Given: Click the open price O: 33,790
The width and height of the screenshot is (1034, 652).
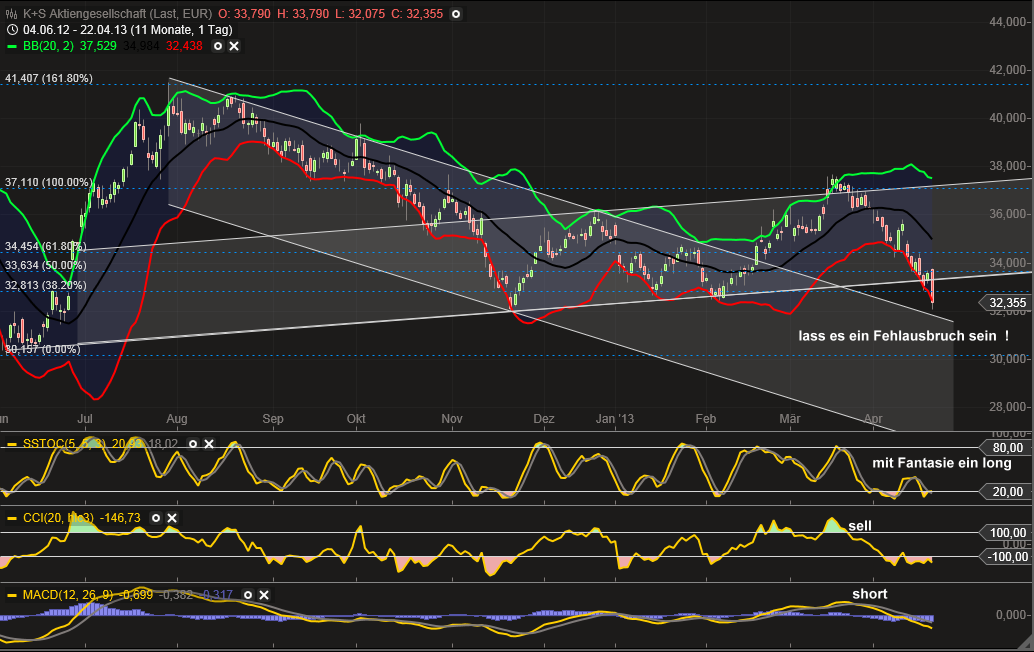Looking at the screenshot, I should point(244,14).
